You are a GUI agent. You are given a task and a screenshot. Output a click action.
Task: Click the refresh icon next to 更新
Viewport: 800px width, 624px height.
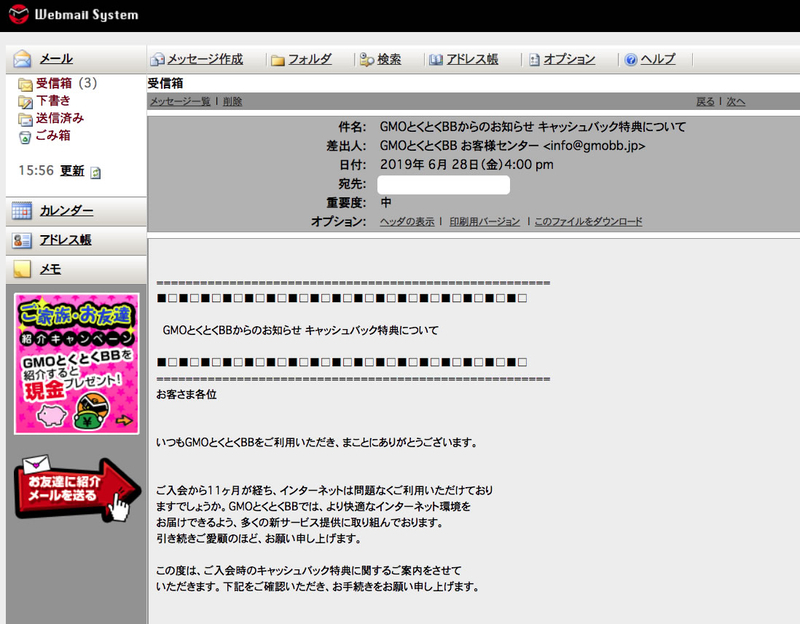(95, 172)
